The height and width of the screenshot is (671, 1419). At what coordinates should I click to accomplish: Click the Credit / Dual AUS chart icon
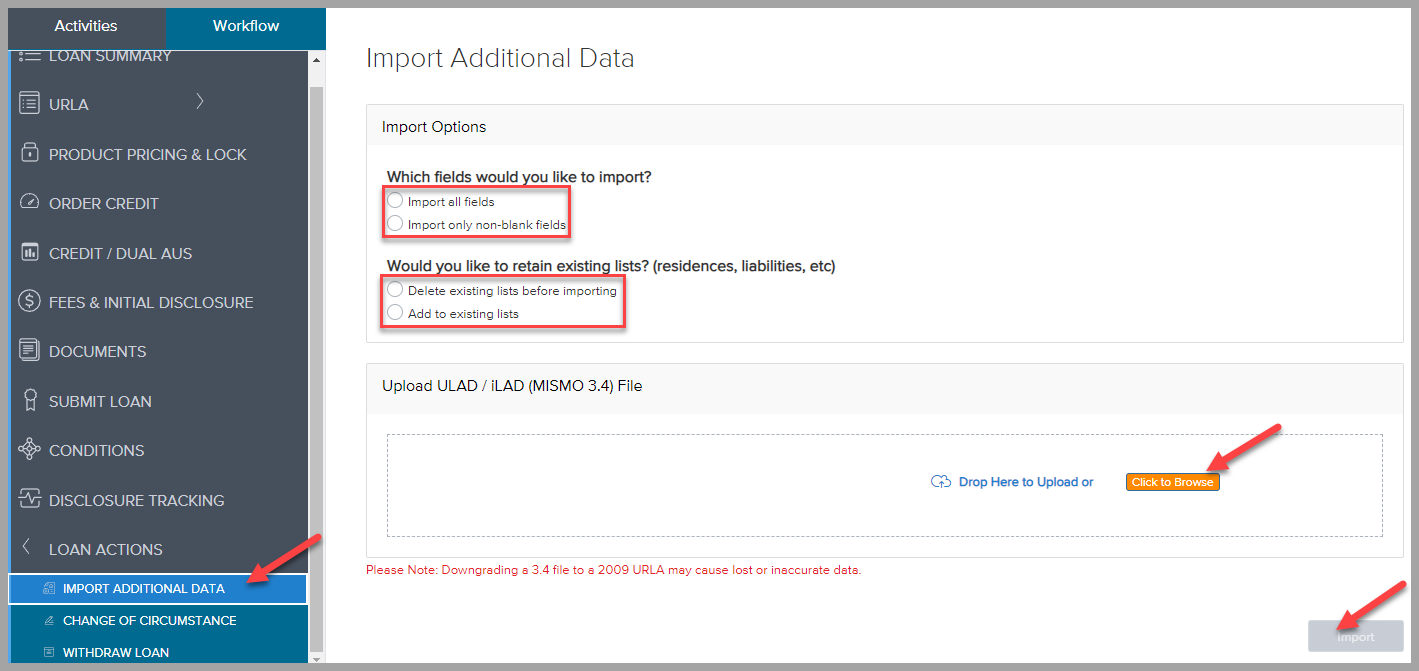click(x=29, y=253)
